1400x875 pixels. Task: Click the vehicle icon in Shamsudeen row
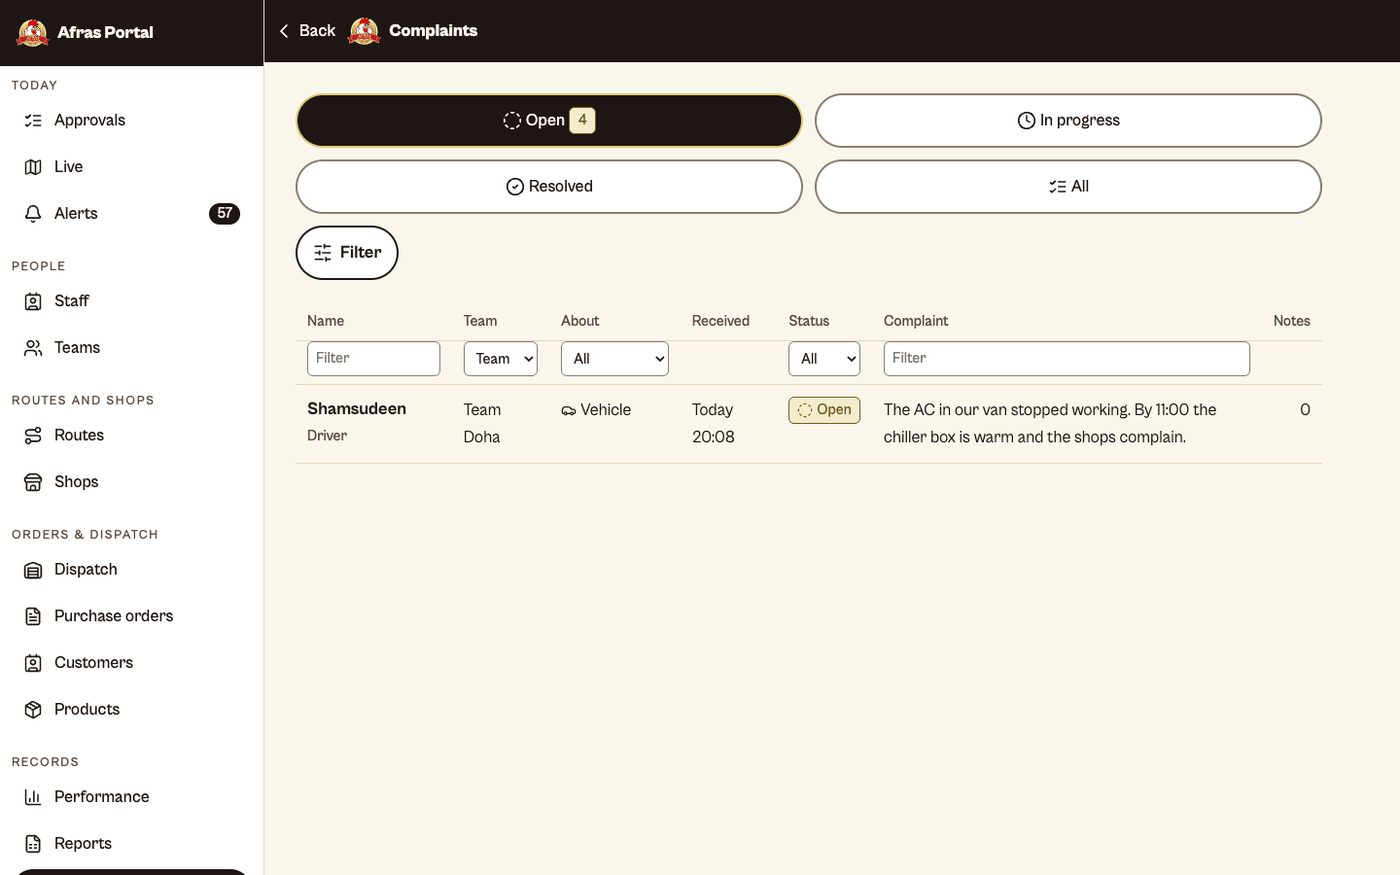[x=568, y=411]
